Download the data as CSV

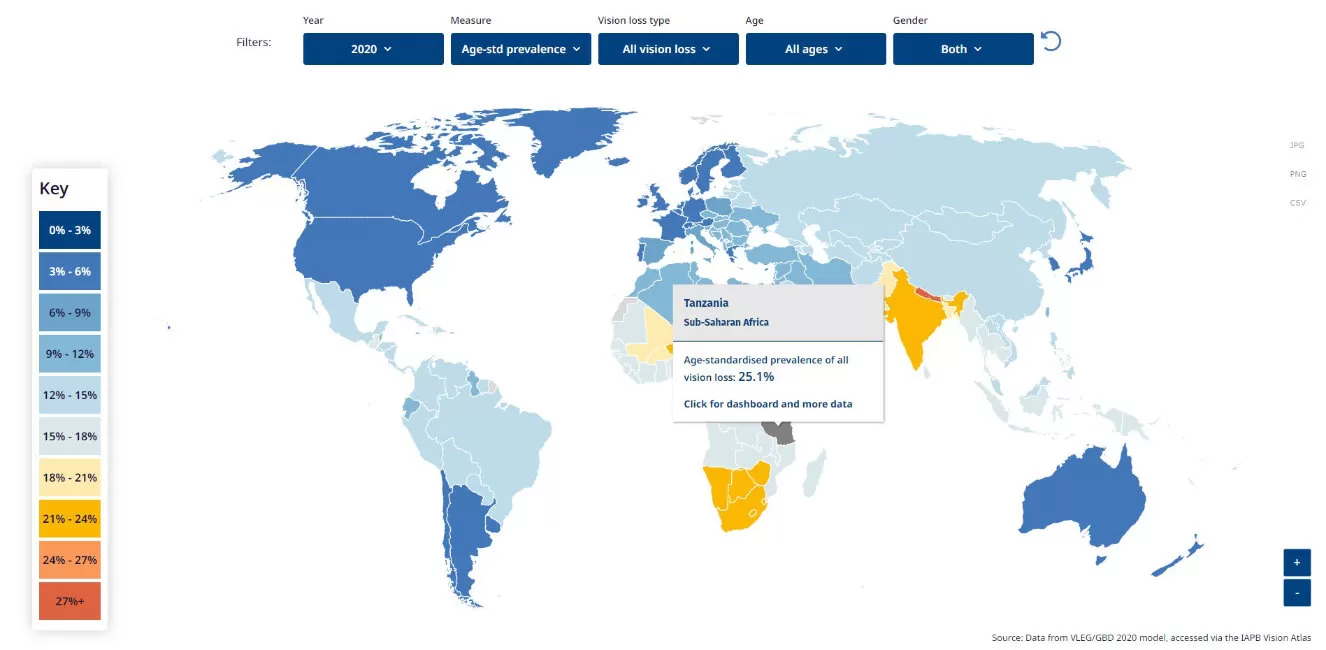[x=1297, y=203]
